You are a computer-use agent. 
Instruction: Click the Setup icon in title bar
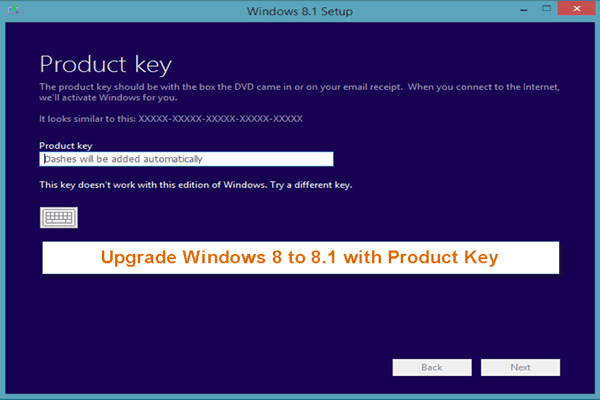13,11
